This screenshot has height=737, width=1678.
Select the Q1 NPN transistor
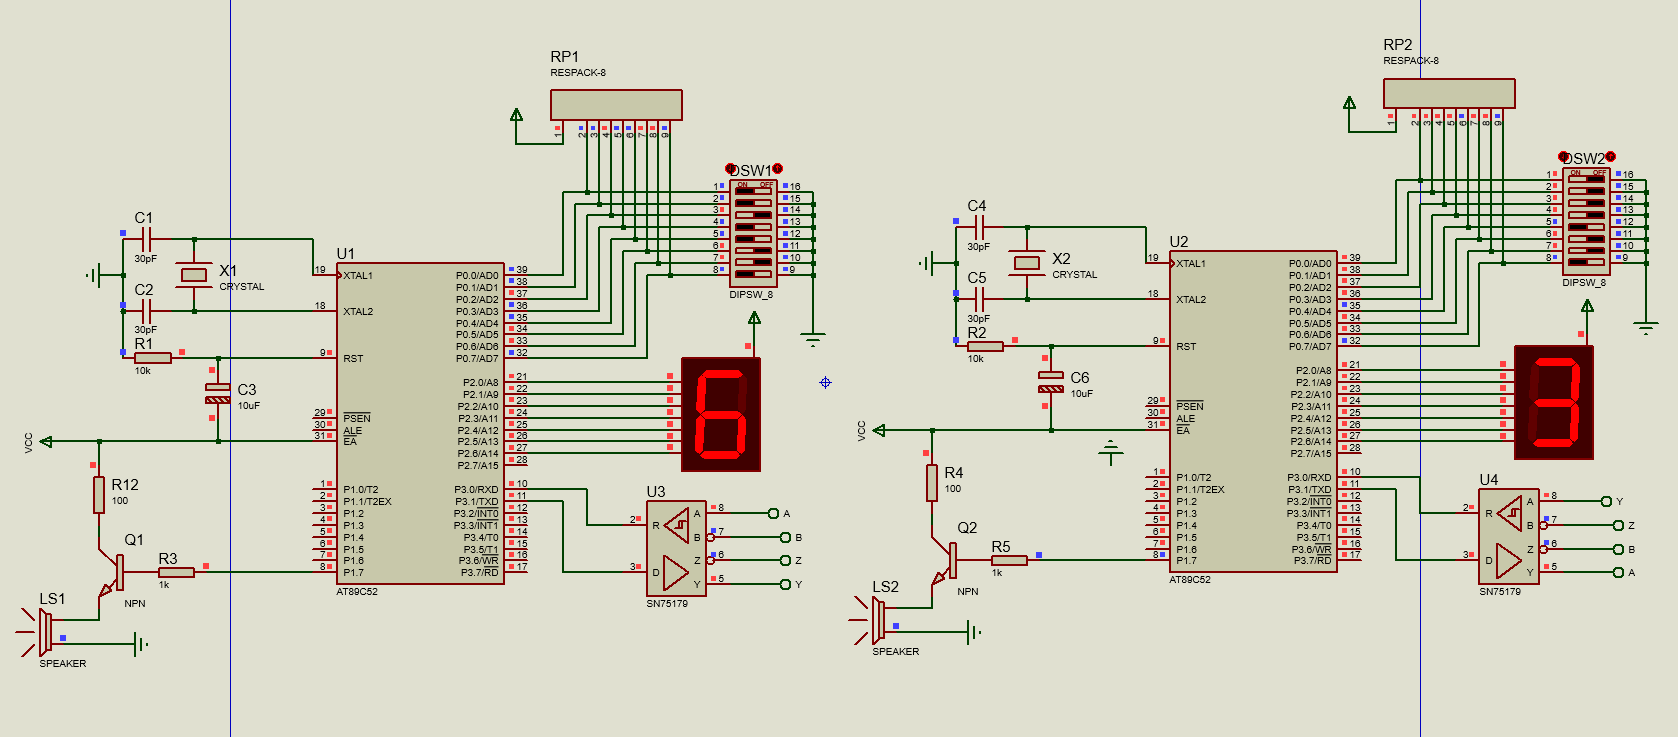(x=112, y=574)
